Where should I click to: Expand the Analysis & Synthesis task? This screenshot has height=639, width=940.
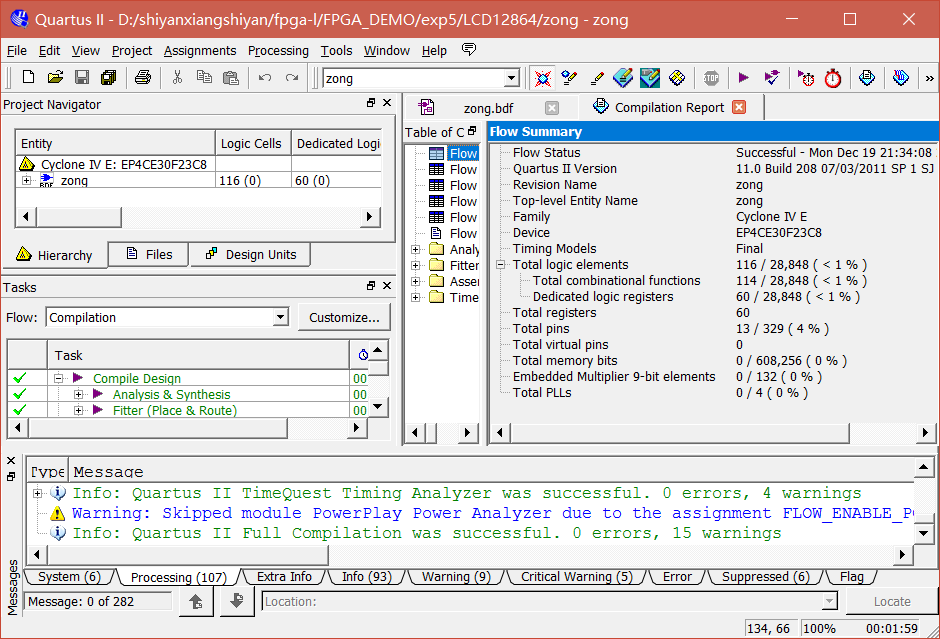[x=79, y=394]
